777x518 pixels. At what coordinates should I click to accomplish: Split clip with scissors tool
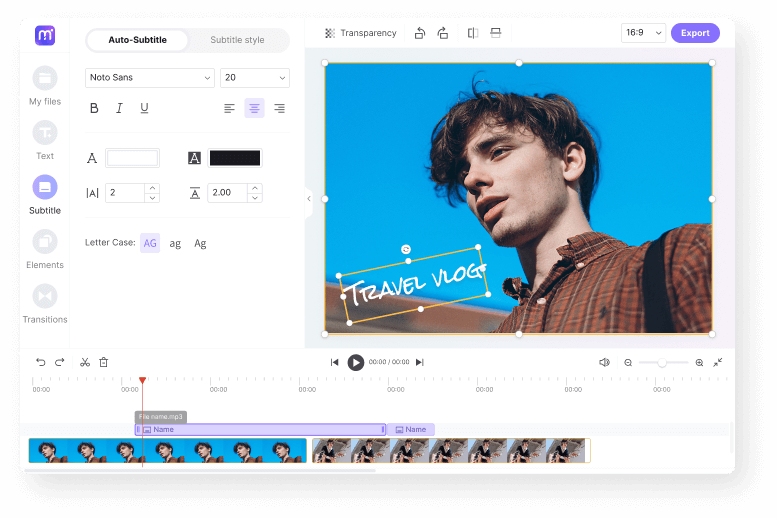click(85, 362)
